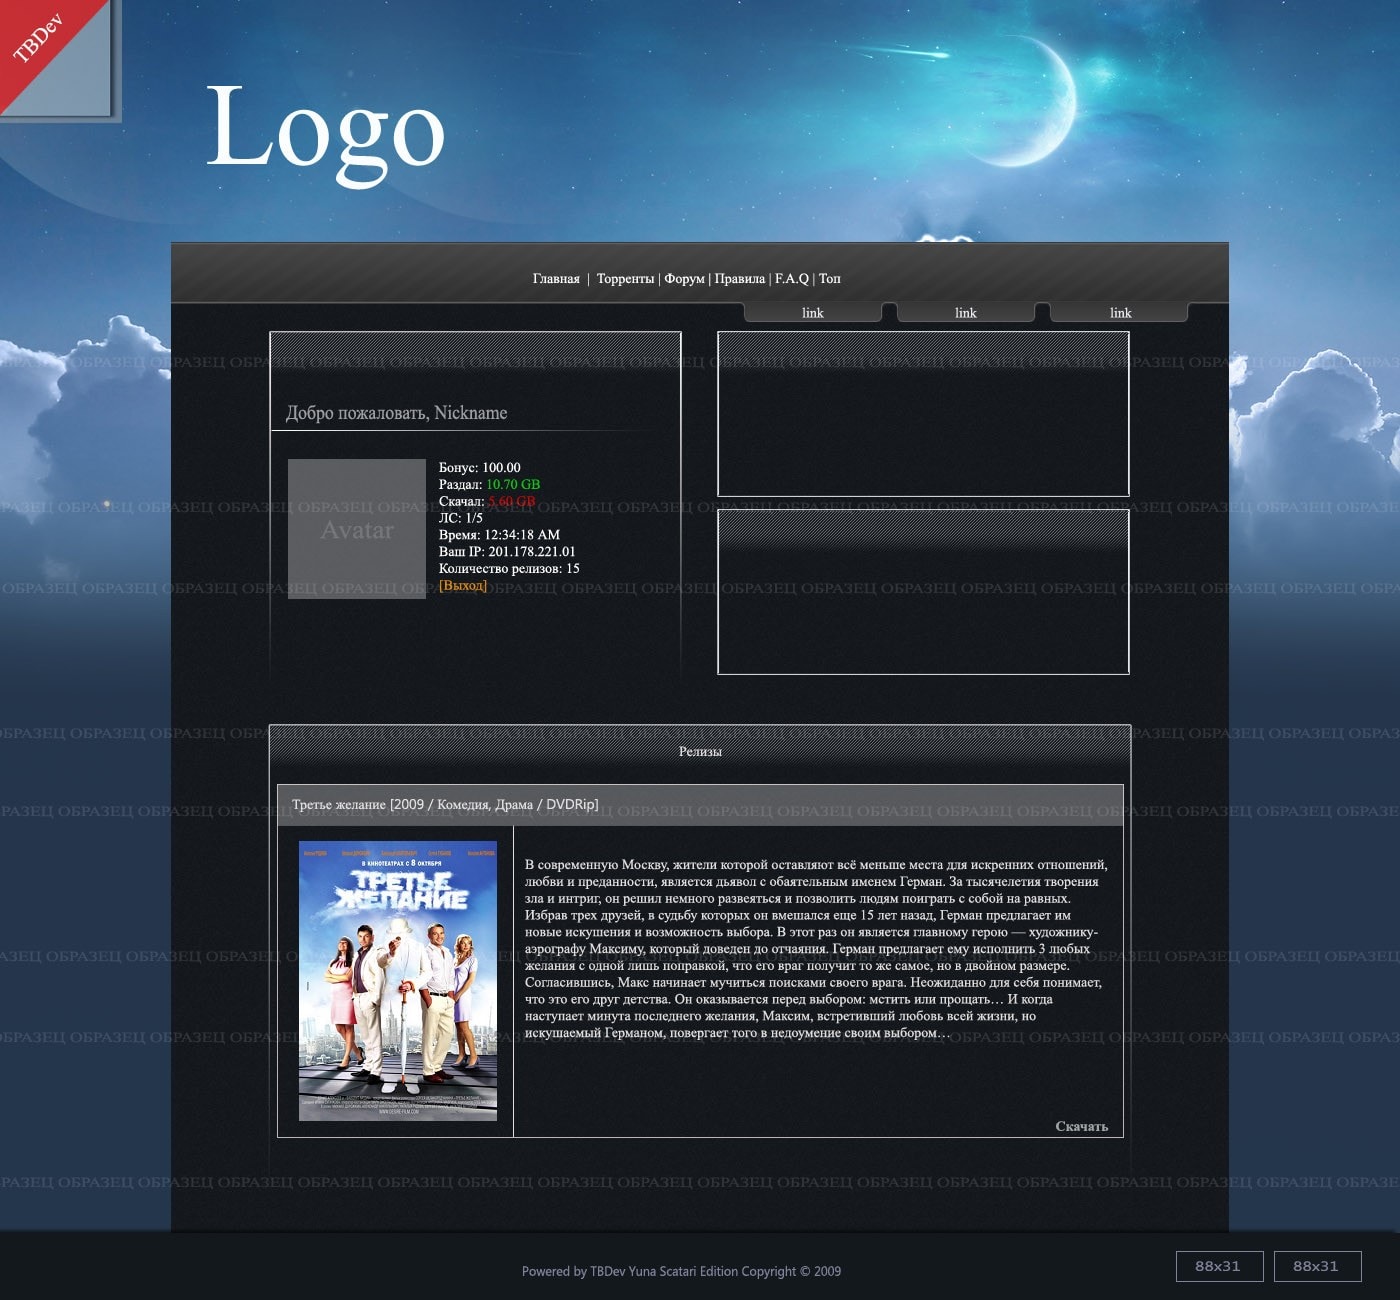Select Правила in the top menu
The height and width of the screenshot is (1300, 1400).
click(739, 279)
